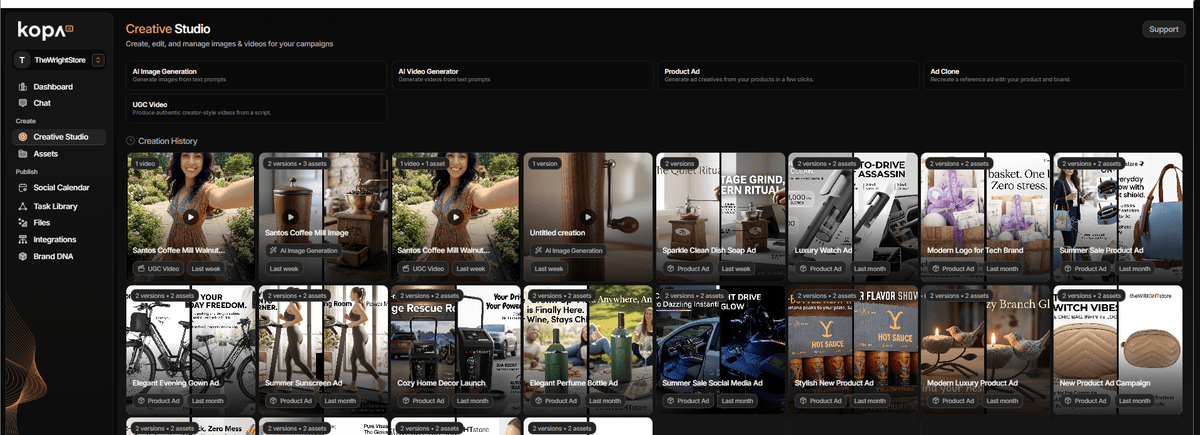
Task: Play Santos Coffee Mill video labeled '1 video • 1 asset'
Action: click(x=455, y=216)
